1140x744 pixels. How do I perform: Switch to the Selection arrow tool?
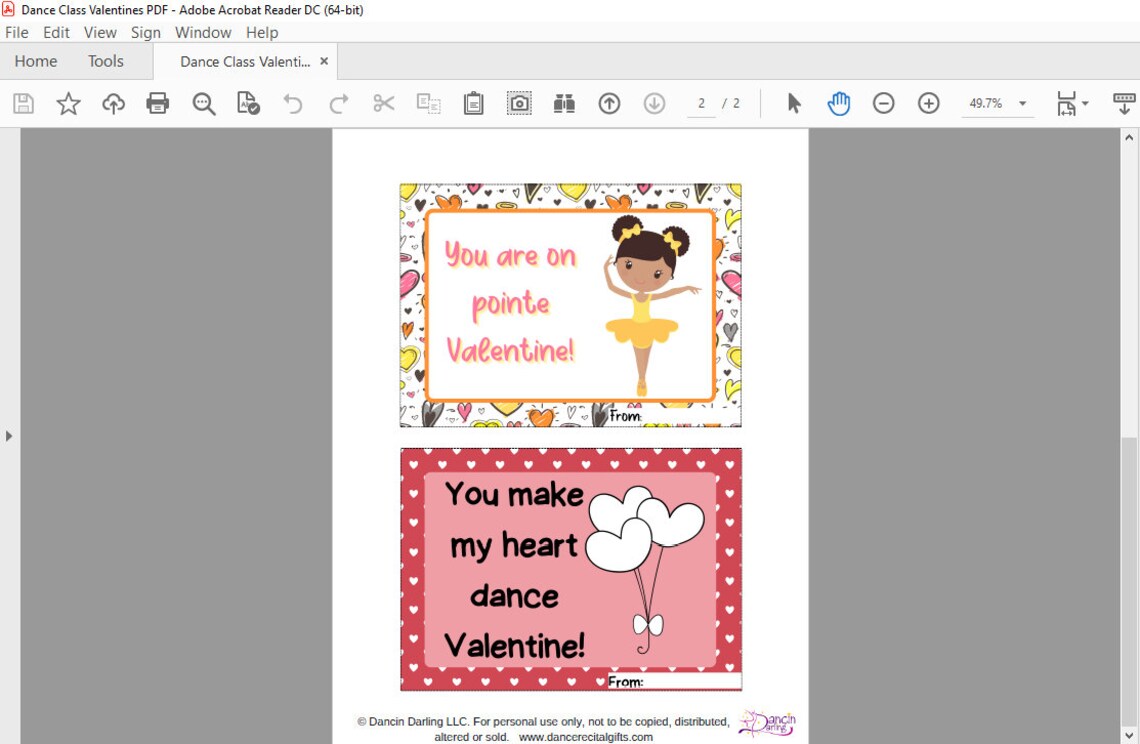pos(794,103)
